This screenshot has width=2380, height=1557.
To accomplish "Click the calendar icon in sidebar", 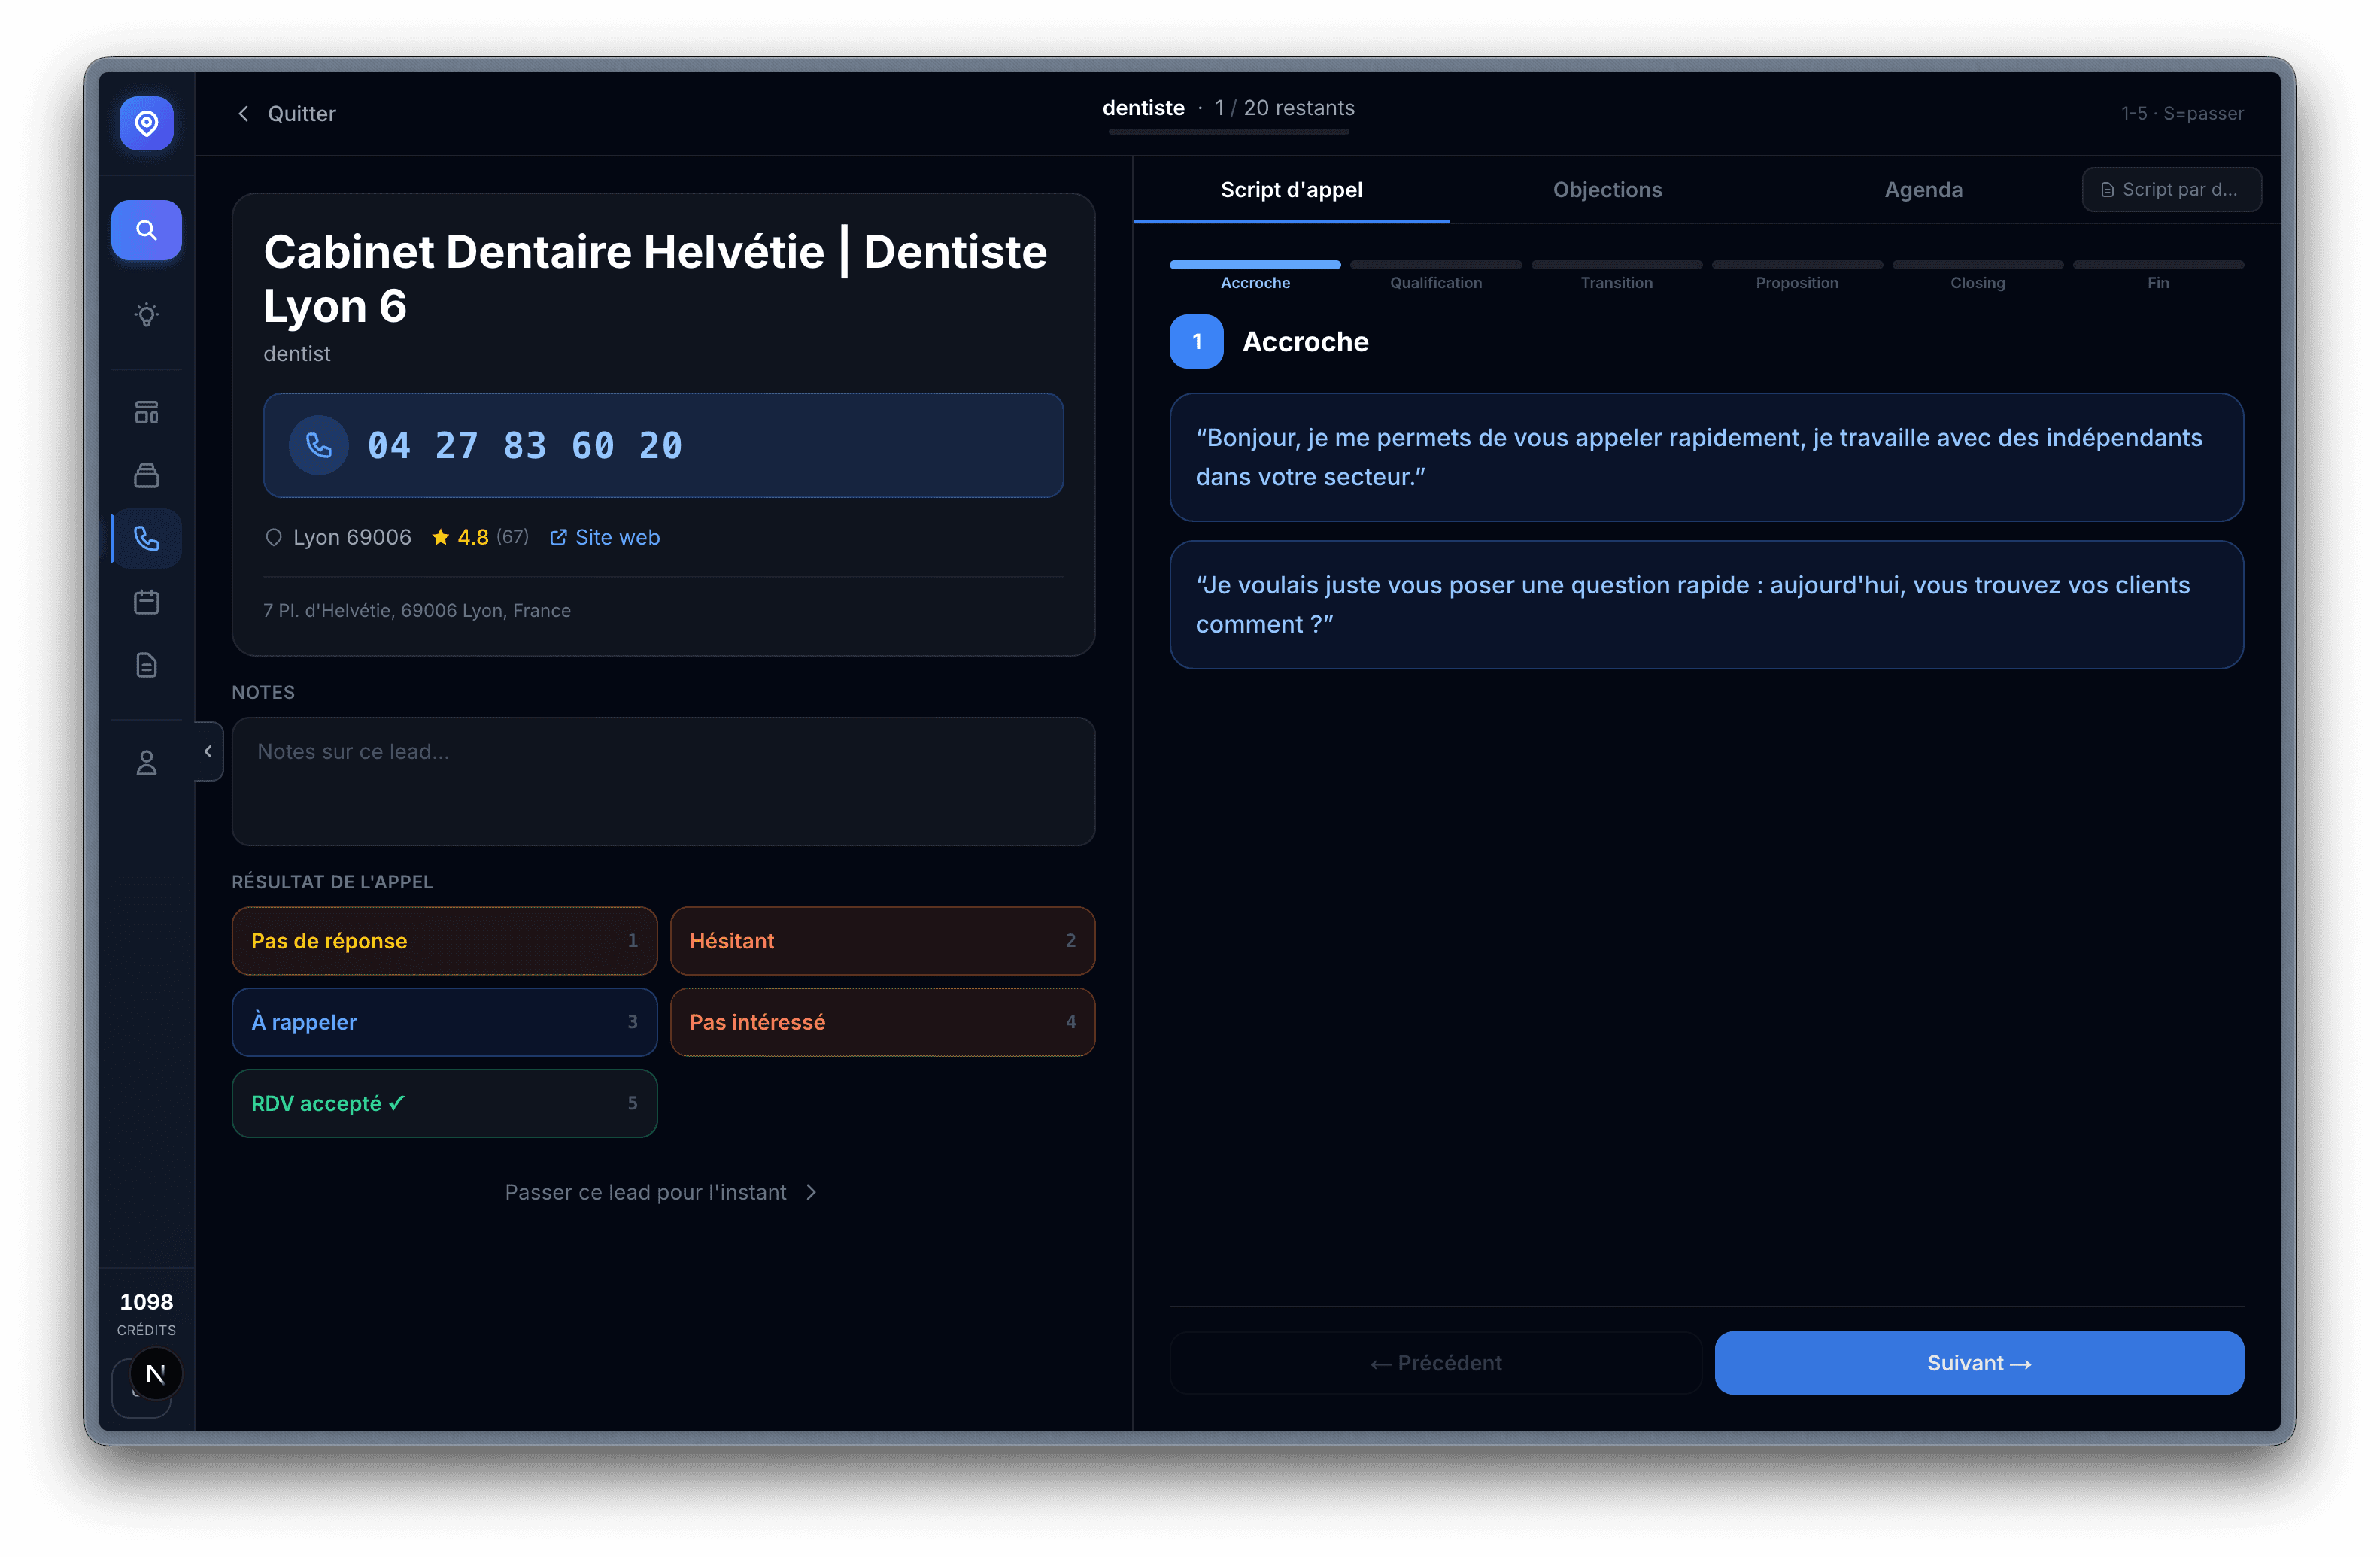I will click(x=146, y=602).
